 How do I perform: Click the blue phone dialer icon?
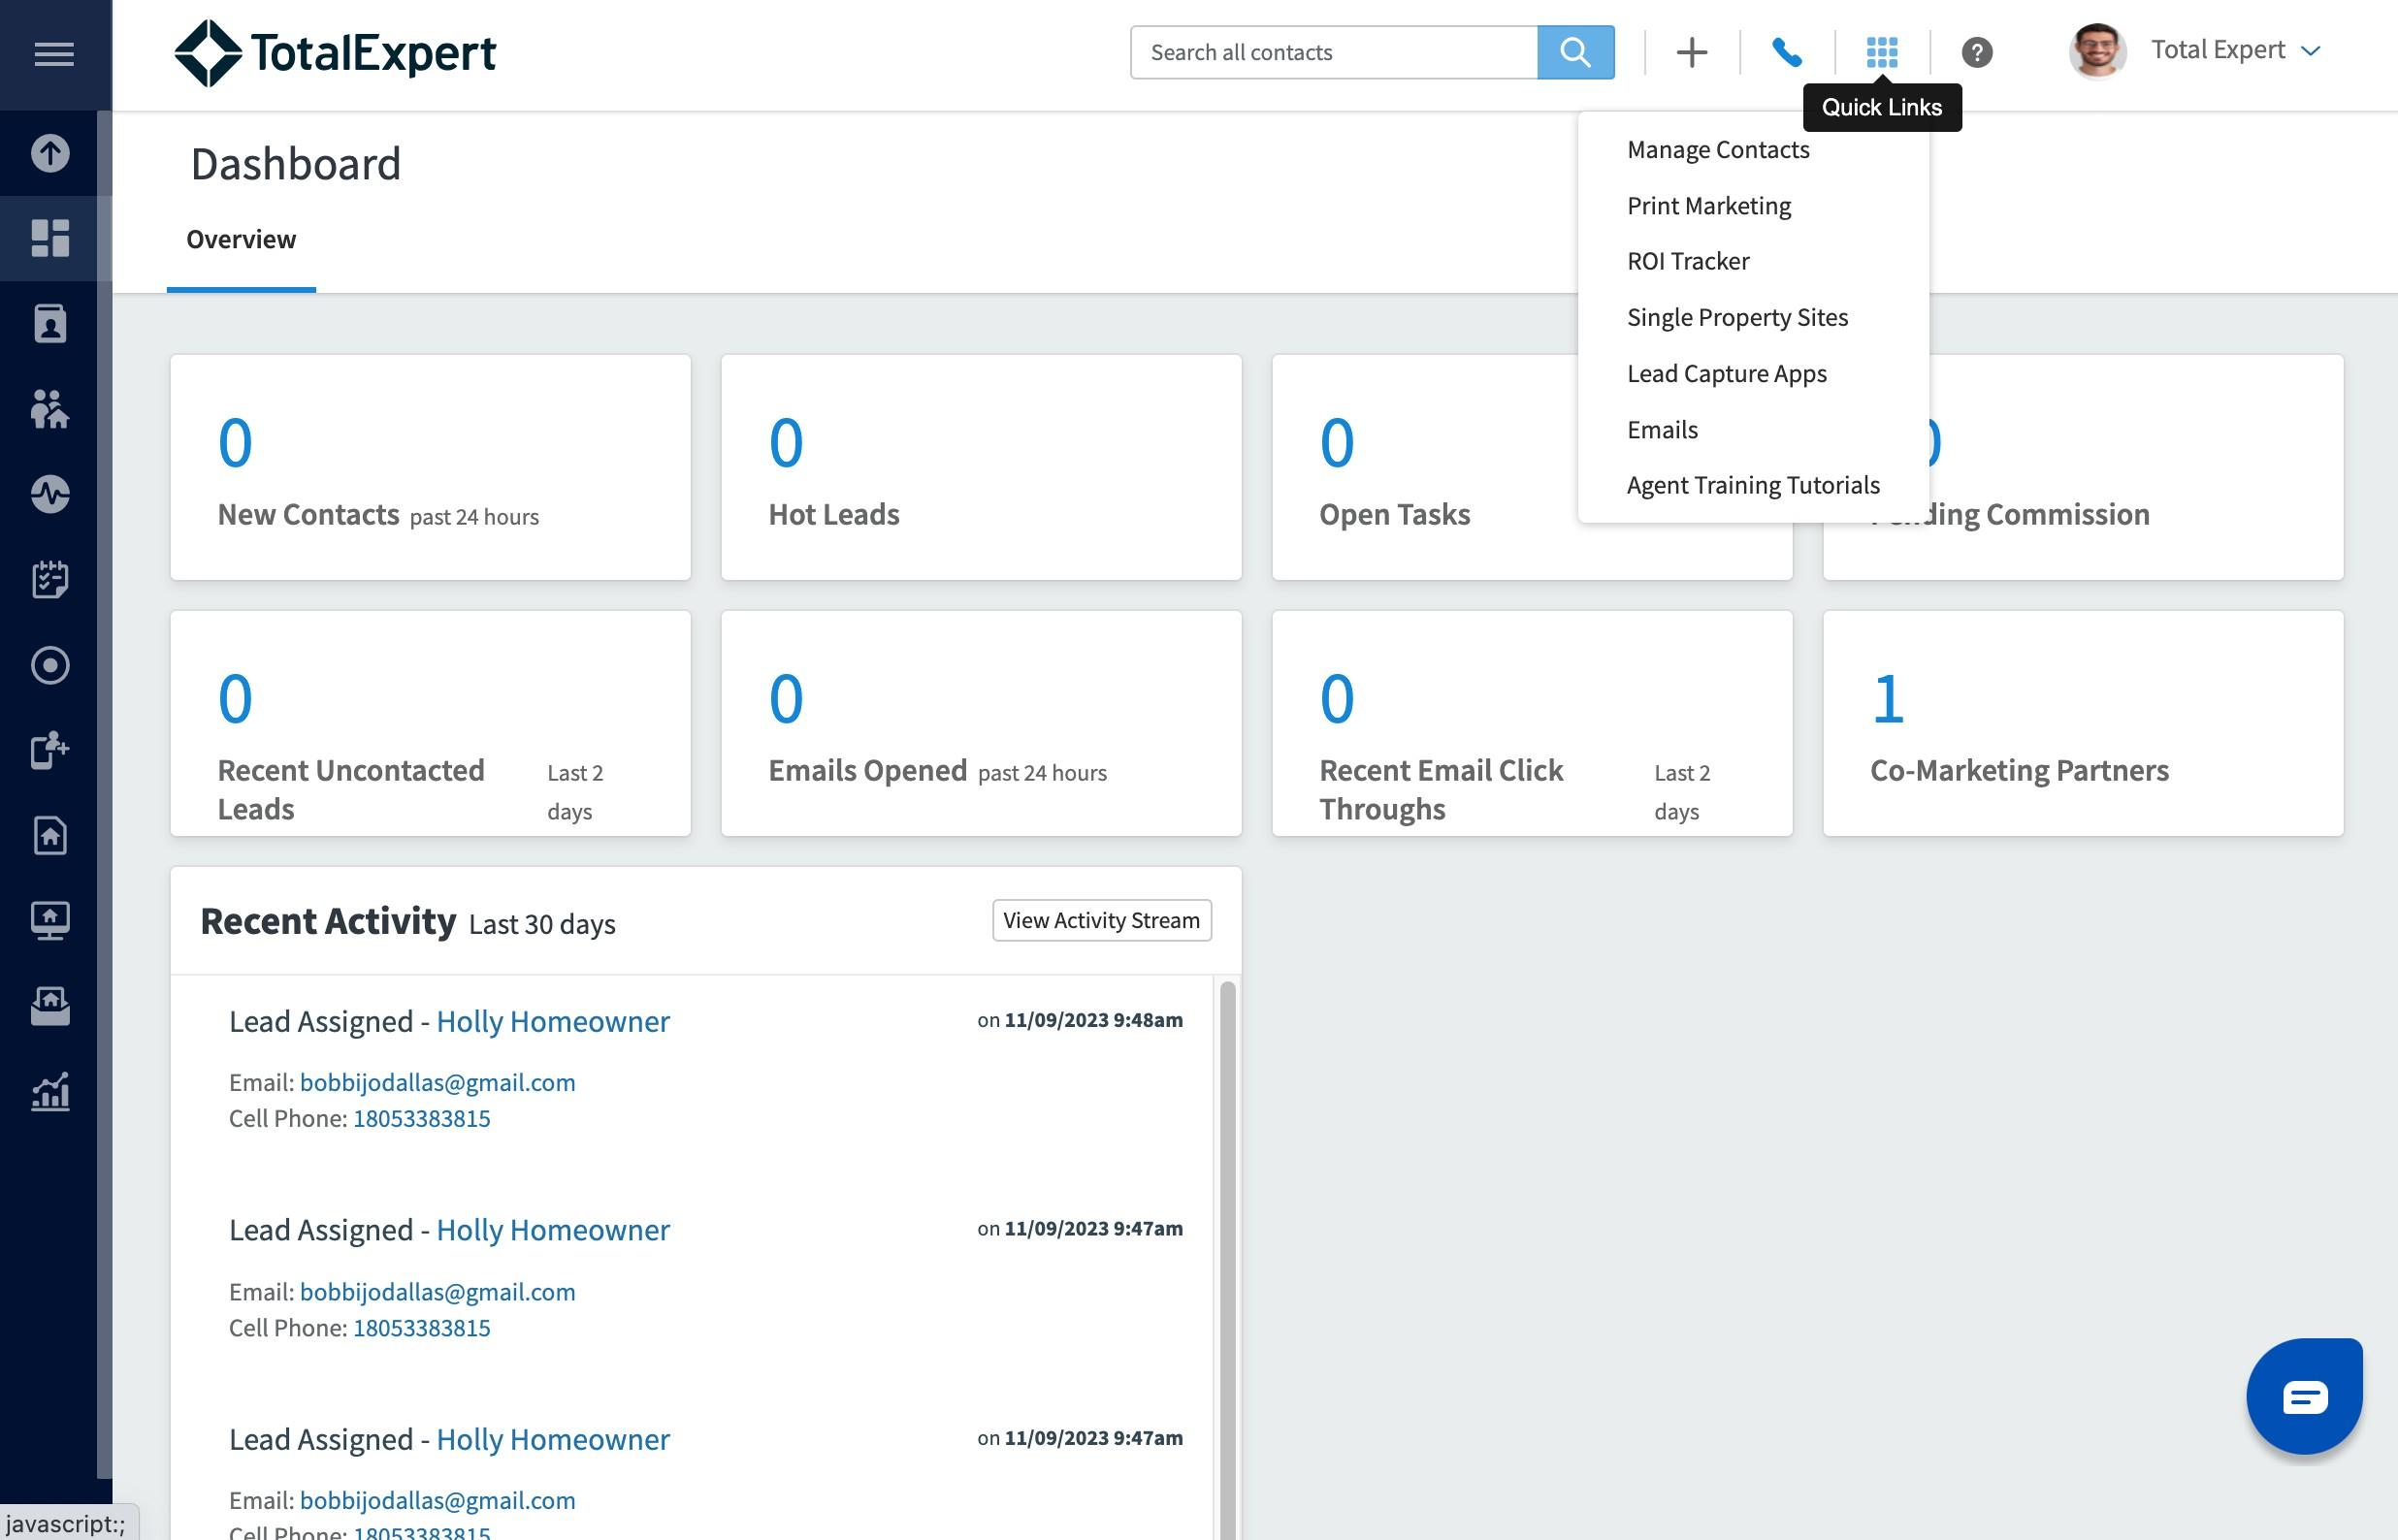coord(1786,52)
